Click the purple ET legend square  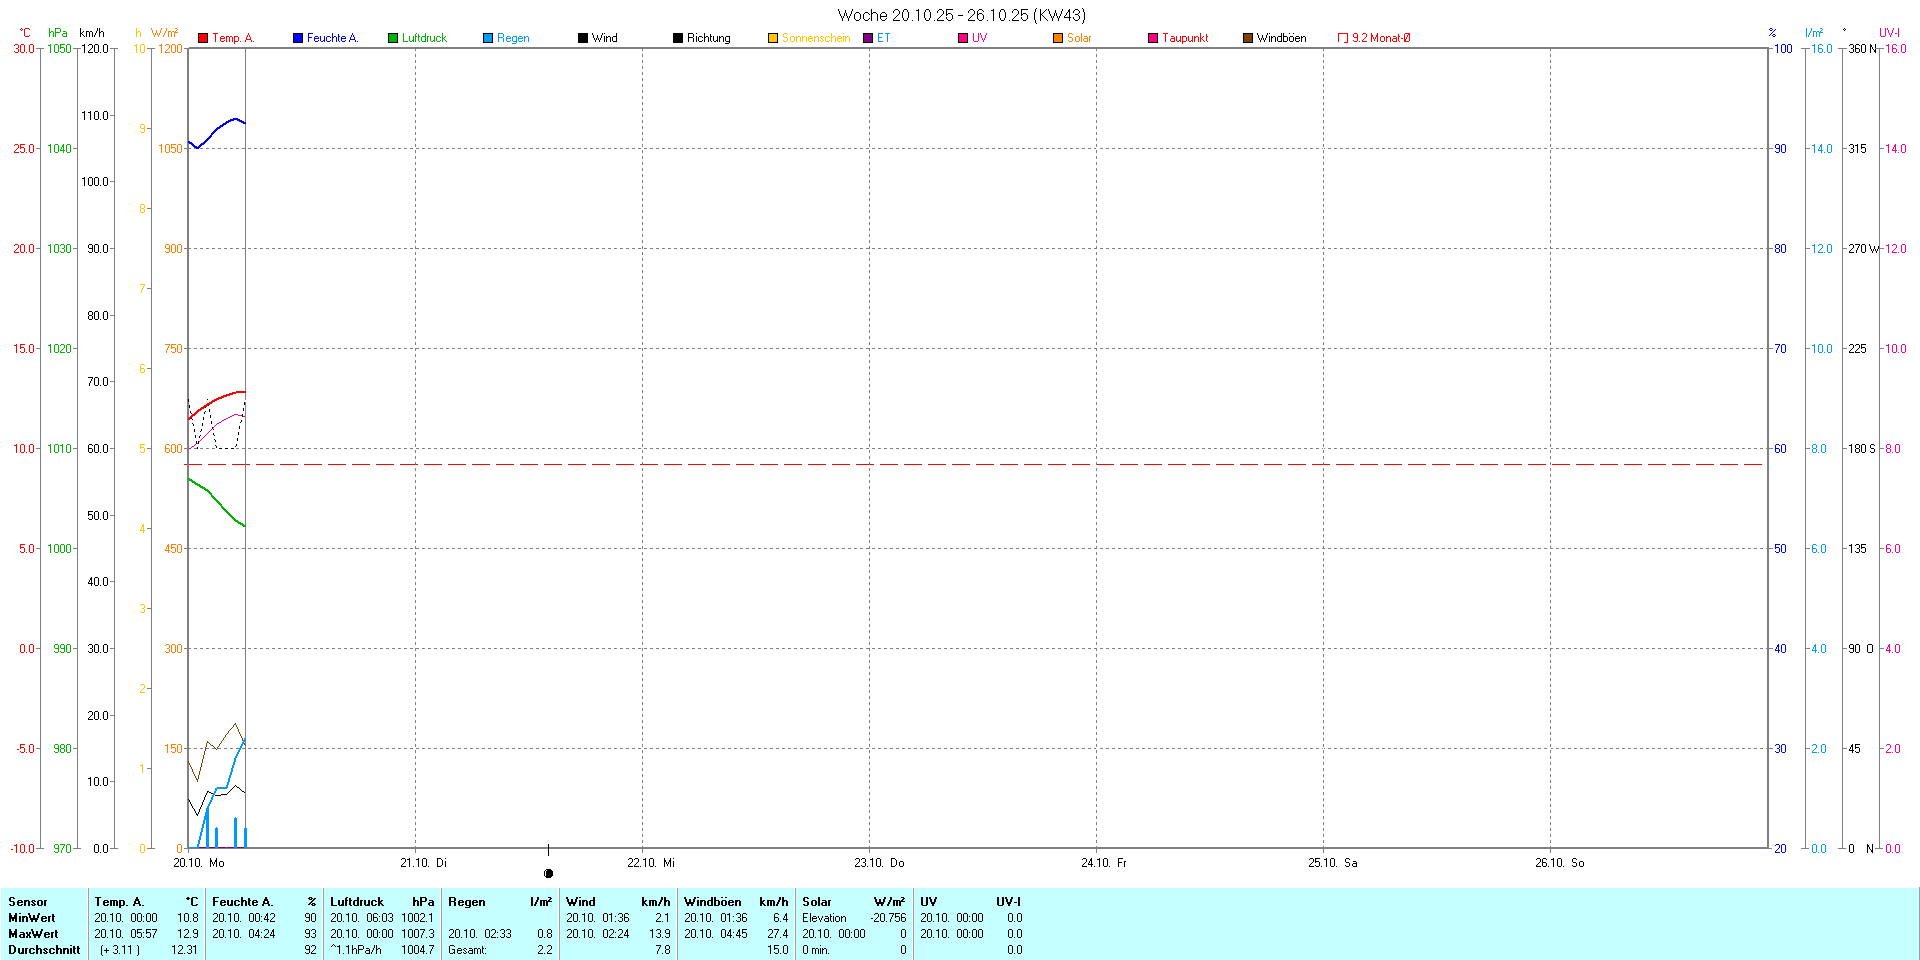tap(868, 38)
